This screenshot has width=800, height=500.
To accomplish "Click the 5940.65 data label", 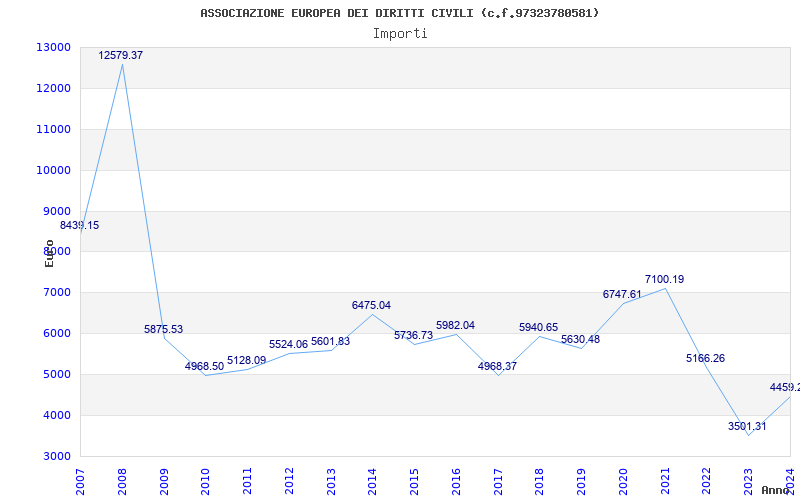I will (538, 328).
